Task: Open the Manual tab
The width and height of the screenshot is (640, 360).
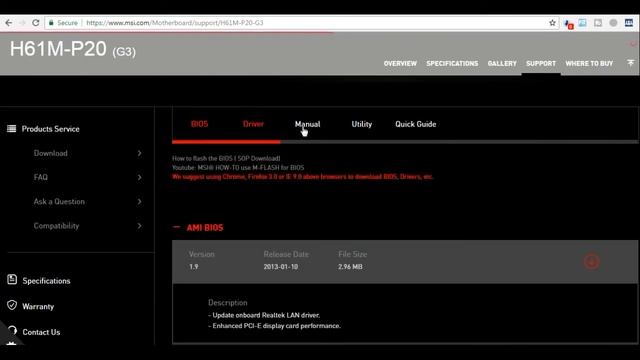Action: click(307, 124)
